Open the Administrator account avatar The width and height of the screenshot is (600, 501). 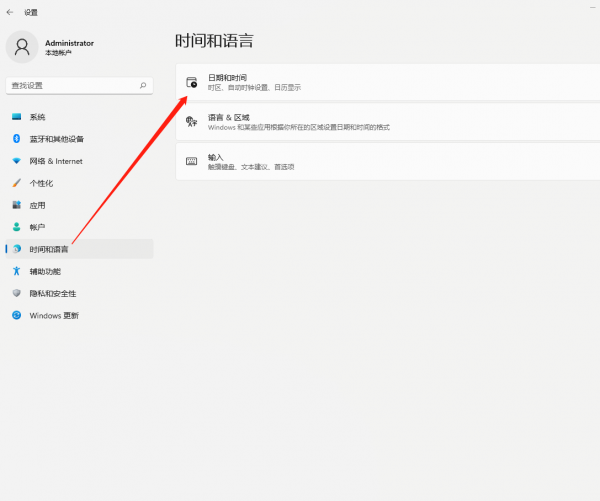(x=22, y=47)
